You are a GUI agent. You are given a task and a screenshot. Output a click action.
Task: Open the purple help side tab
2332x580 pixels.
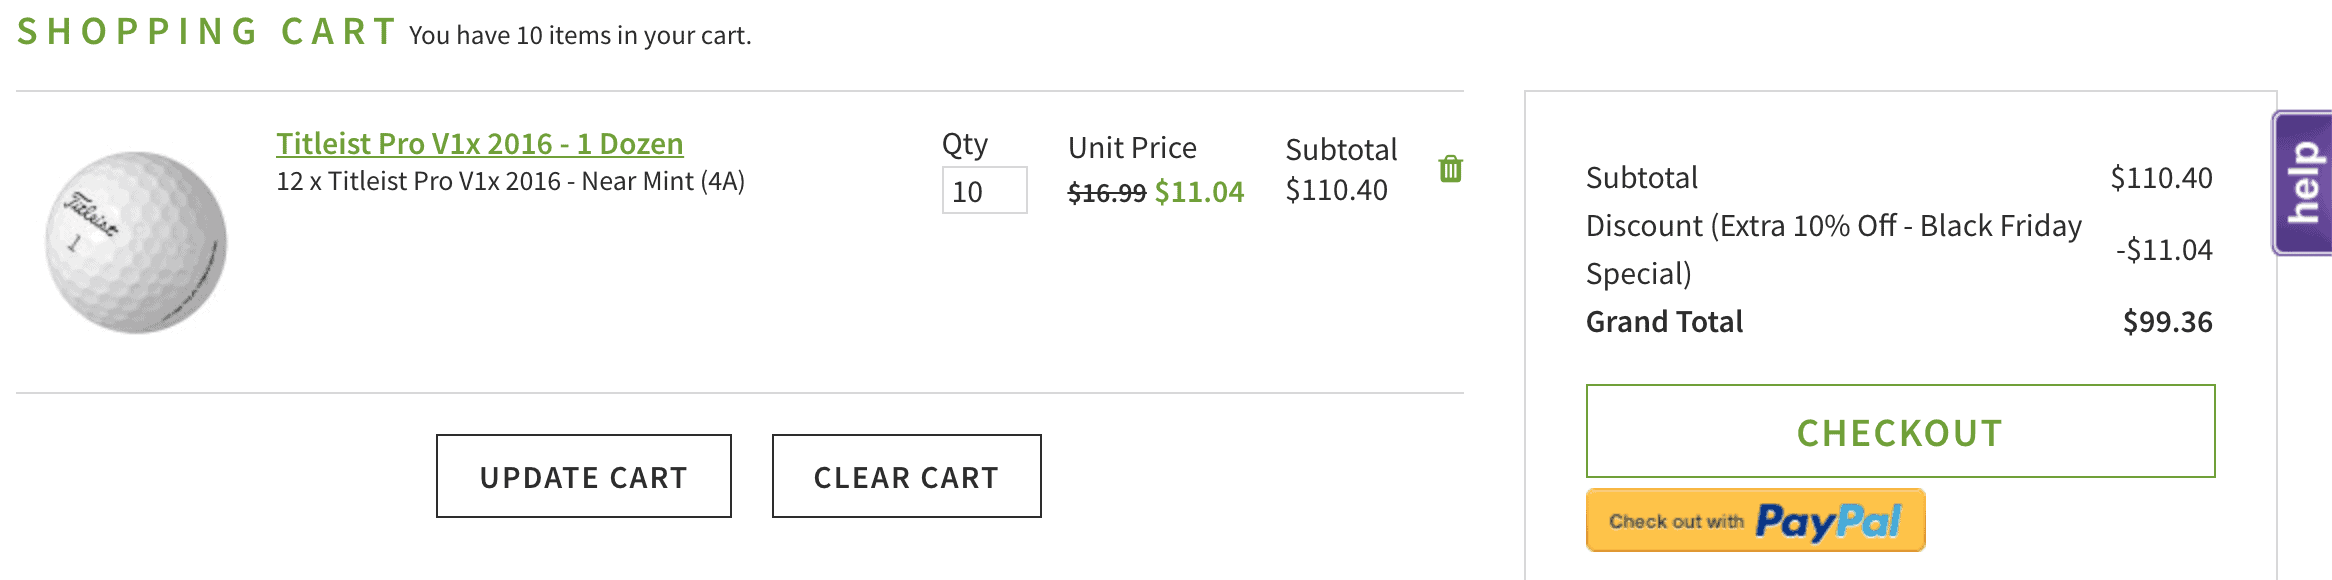pyautogui.click(x=2303, y=183)
